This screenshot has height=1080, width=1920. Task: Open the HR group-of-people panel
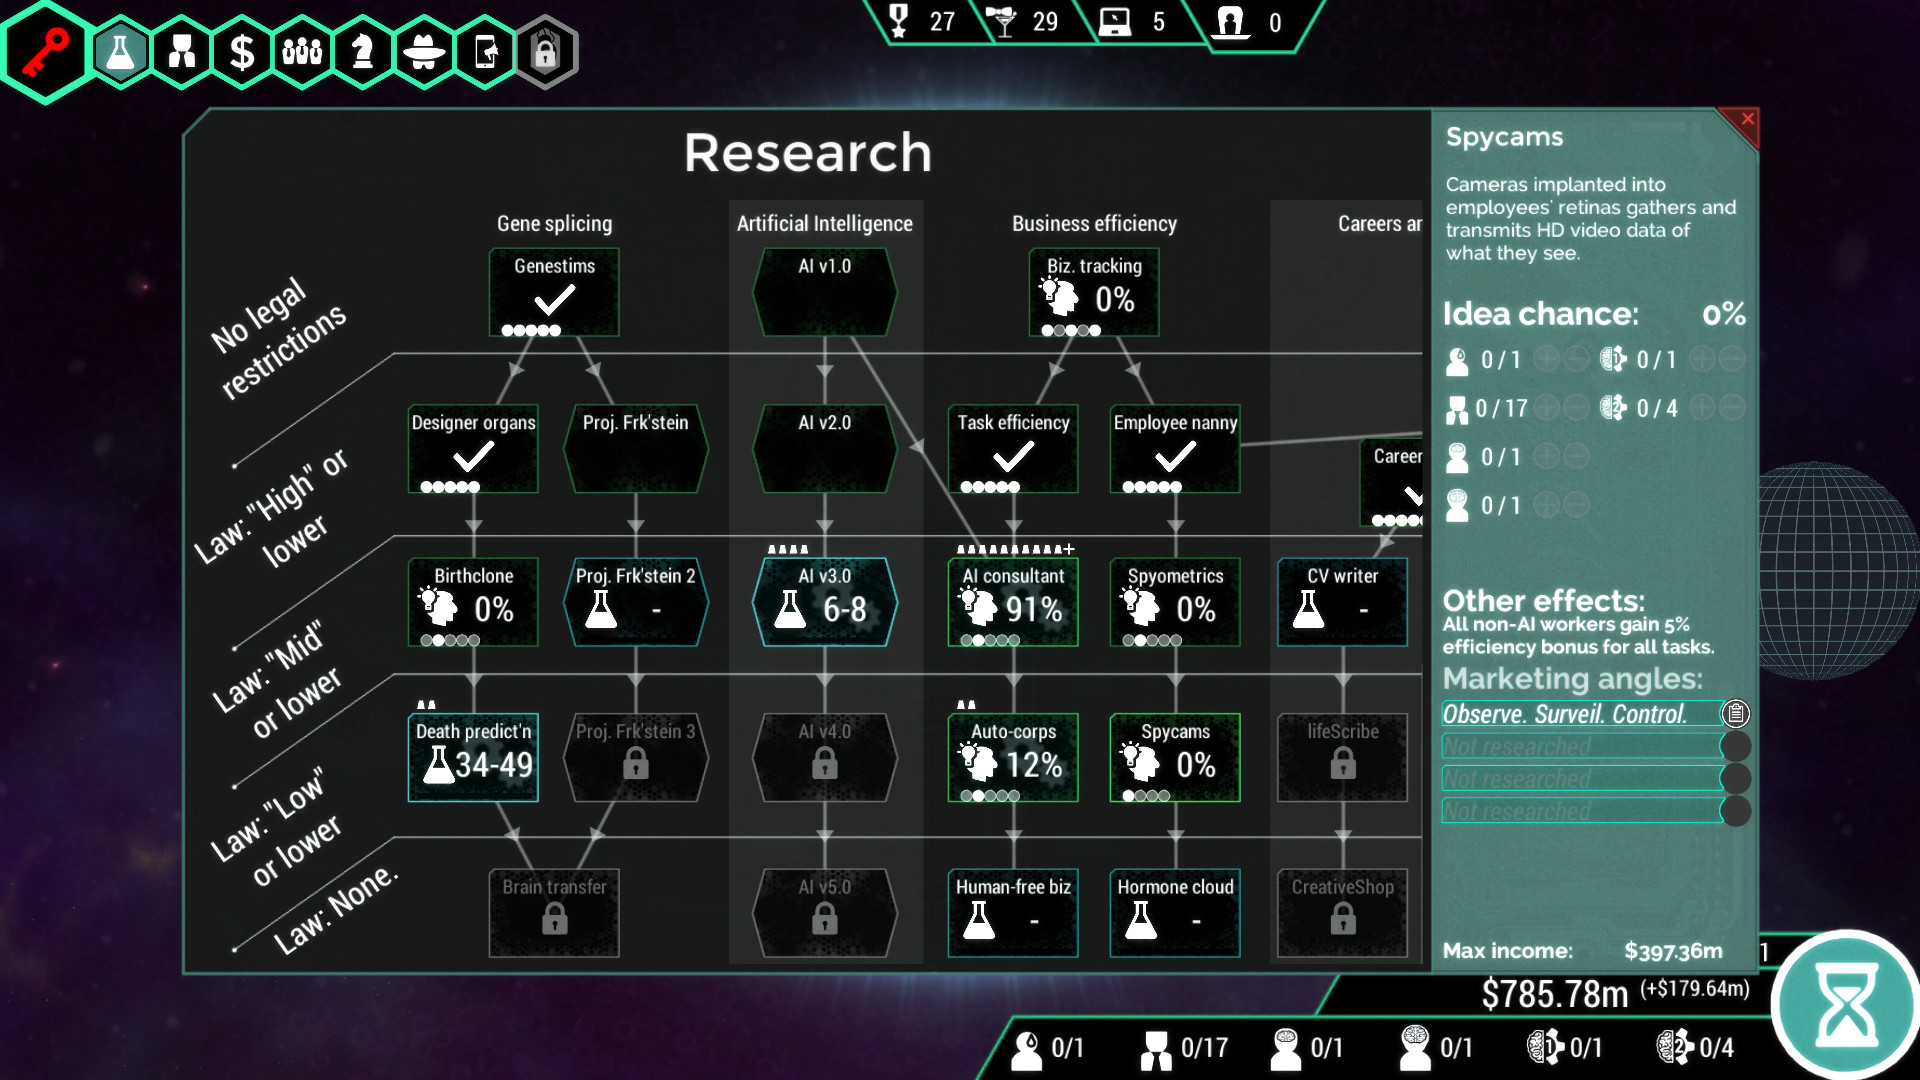303,52
